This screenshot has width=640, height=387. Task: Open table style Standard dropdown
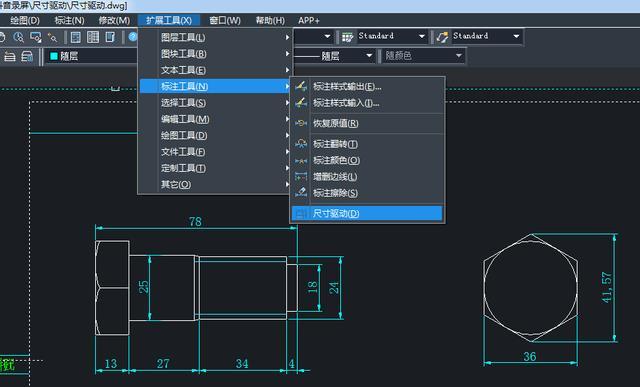click(x=422, y=36)
